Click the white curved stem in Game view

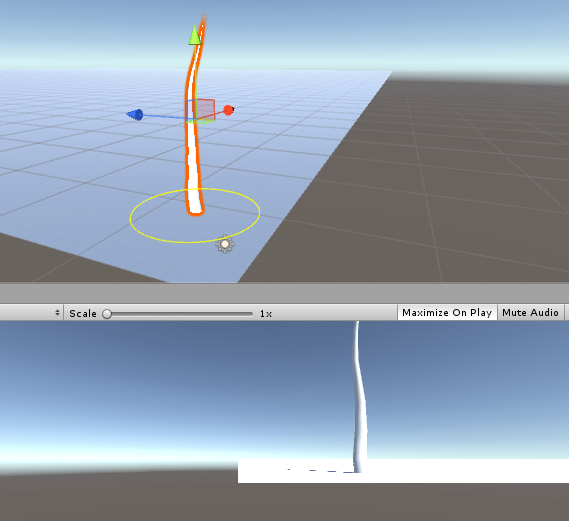click(359, 399)
